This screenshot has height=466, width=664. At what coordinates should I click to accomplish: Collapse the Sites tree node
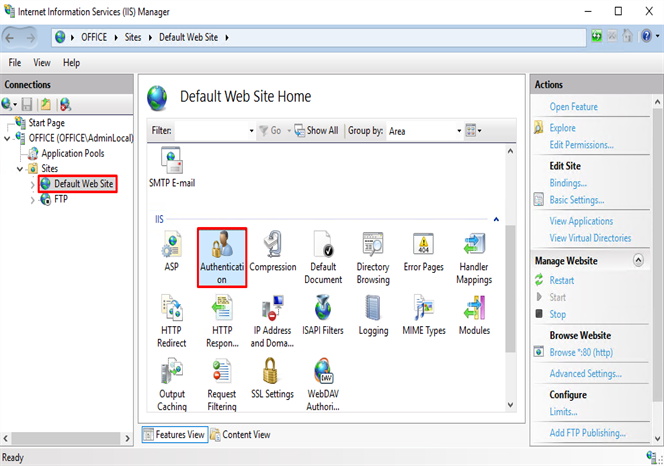click(20, 169)
